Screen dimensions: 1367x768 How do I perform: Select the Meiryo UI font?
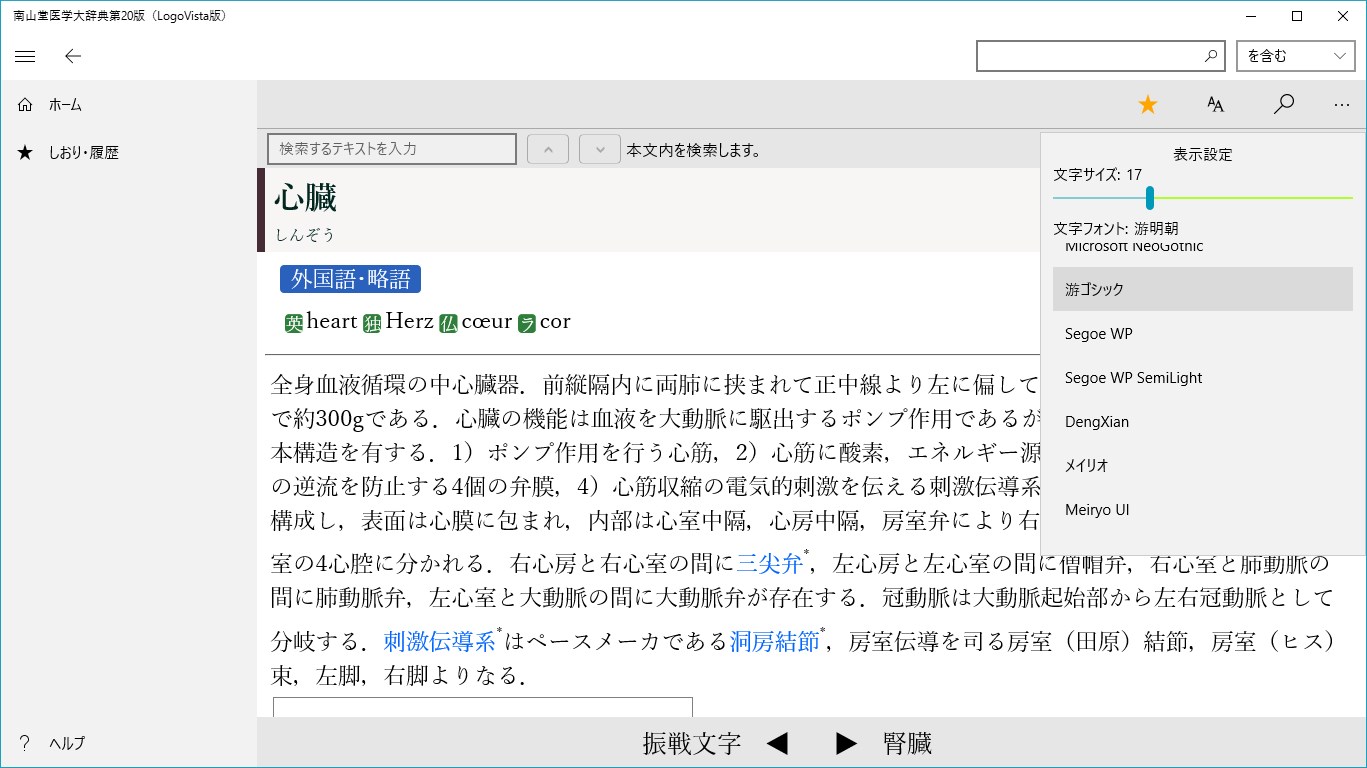pos(1203,510)
